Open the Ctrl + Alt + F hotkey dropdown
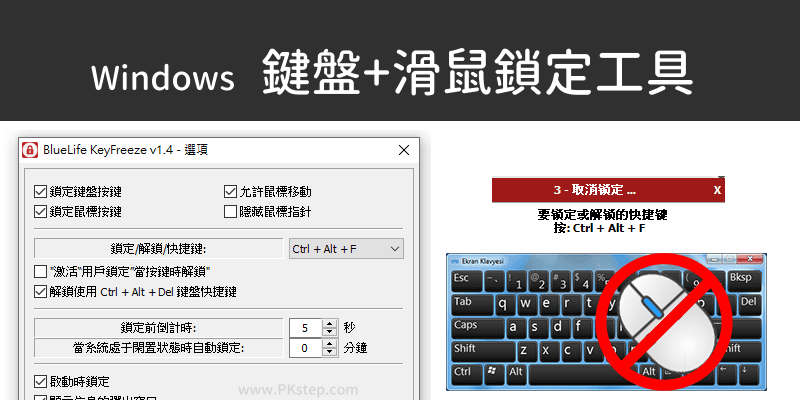The height and width of the screenshot is (400, 800). (346, 249)
